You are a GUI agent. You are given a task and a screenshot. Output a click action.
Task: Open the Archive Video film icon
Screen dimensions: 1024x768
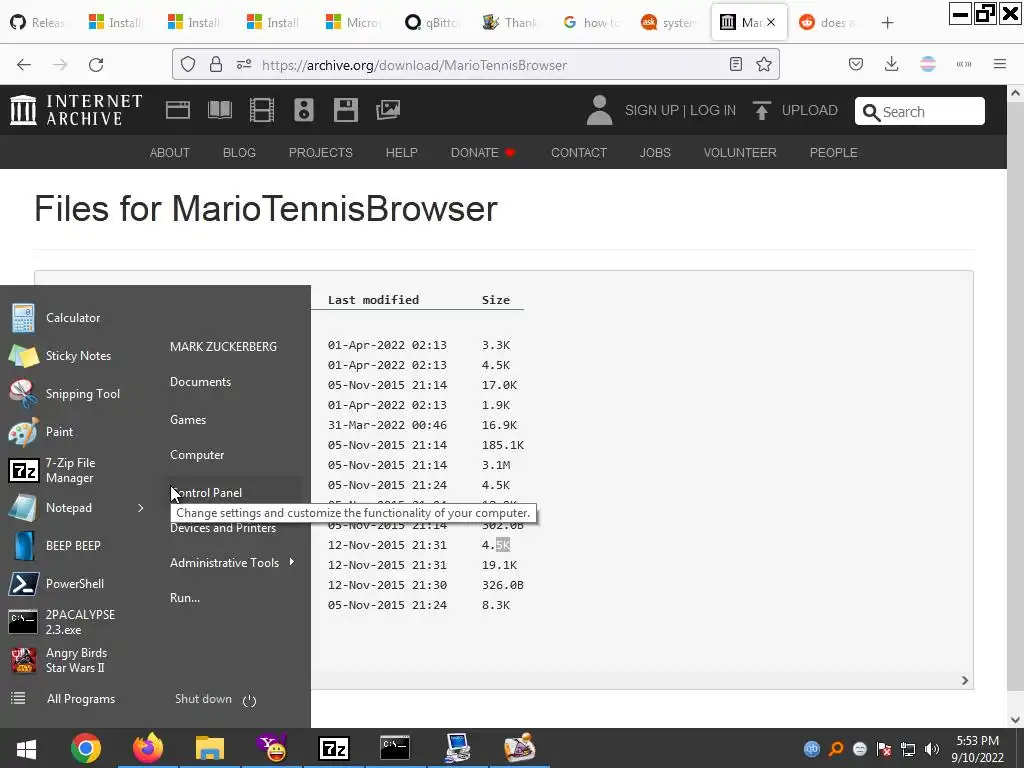click(x=262, y=110)
